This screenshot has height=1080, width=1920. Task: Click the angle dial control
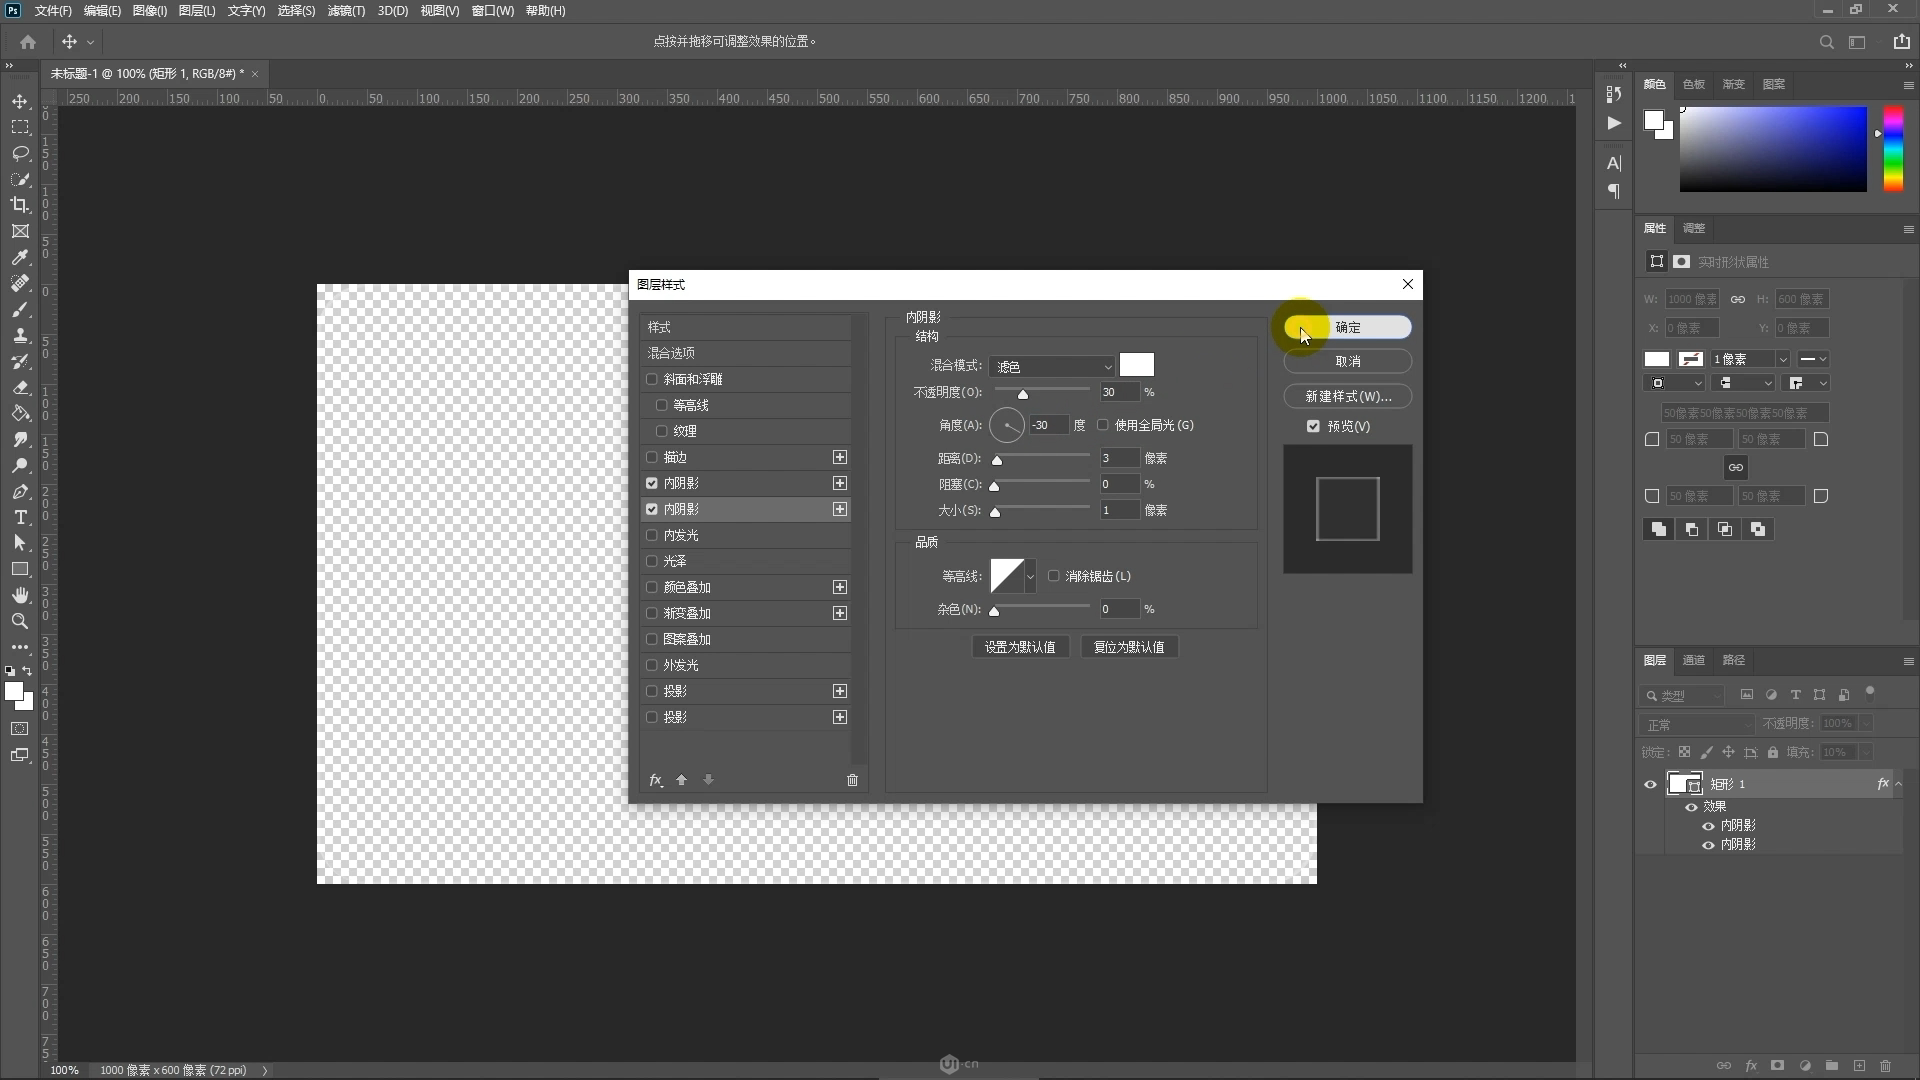pyautogui.click(x=1007, y=425)
